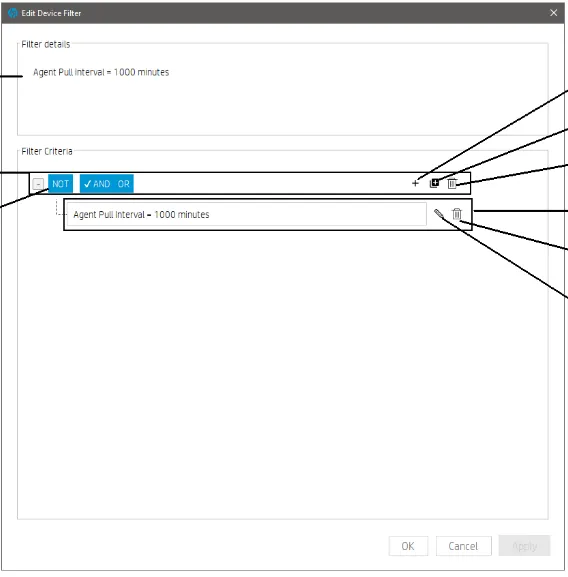
Task: Click the Filter details group label
Action: coord(46,44)
